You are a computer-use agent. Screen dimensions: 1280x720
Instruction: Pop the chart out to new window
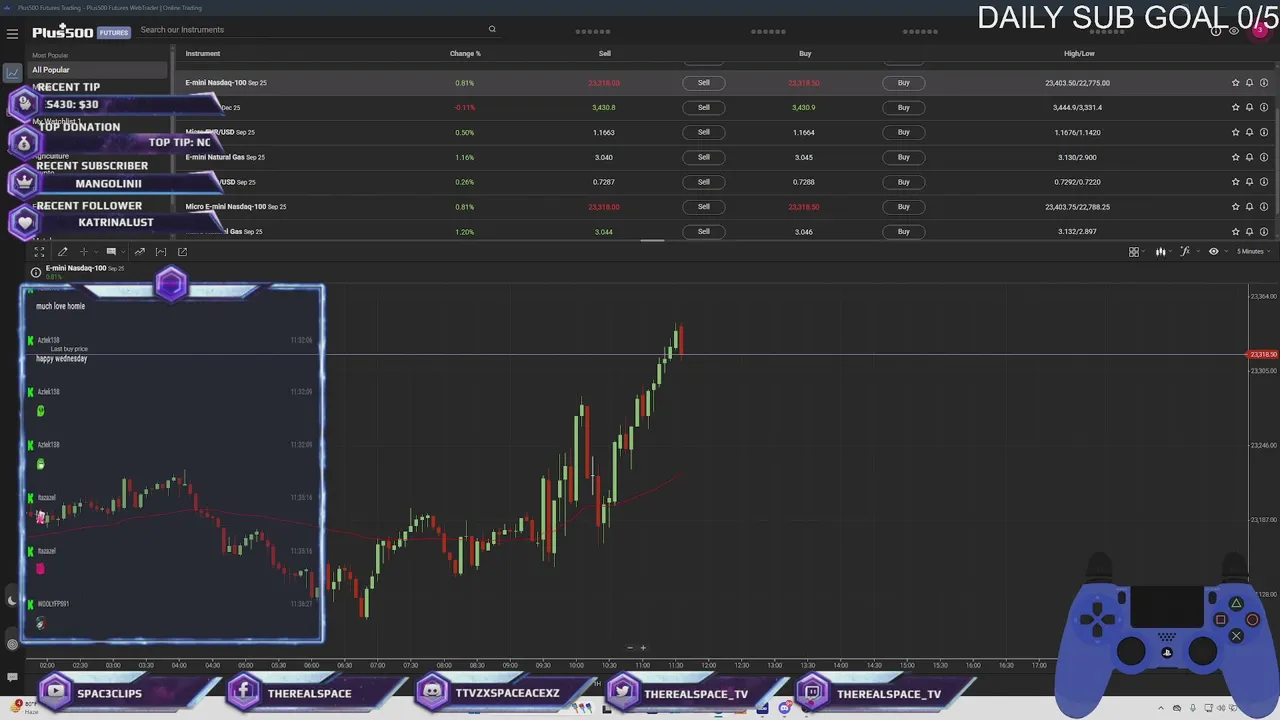pos(183,252)
